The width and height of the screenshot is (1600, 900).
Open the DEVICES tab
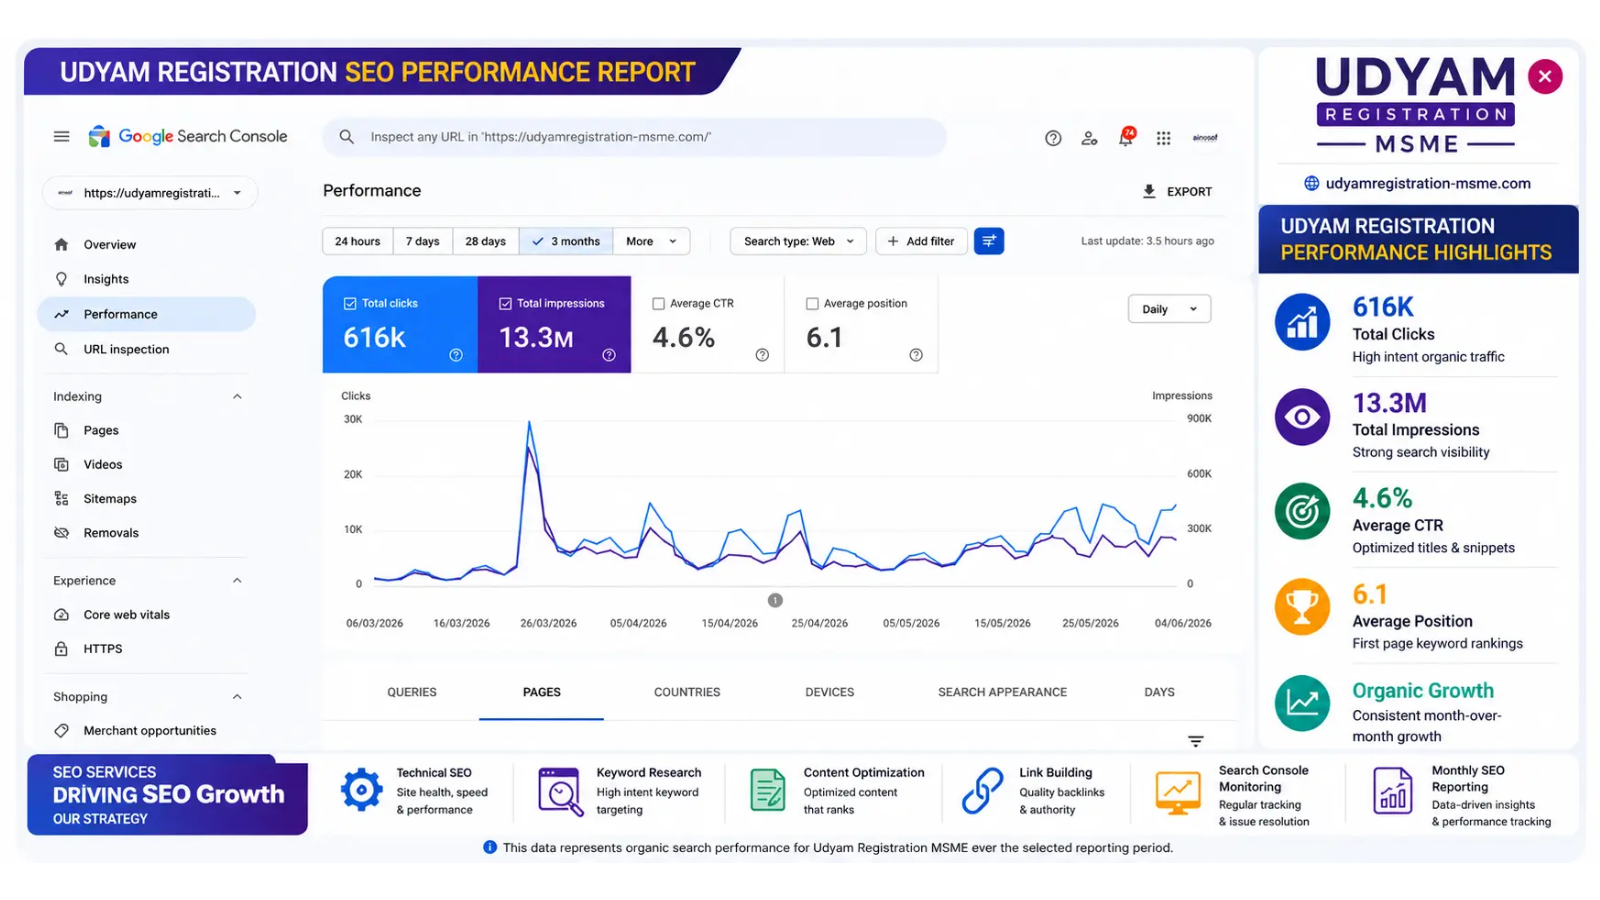(x=830, y=692)
